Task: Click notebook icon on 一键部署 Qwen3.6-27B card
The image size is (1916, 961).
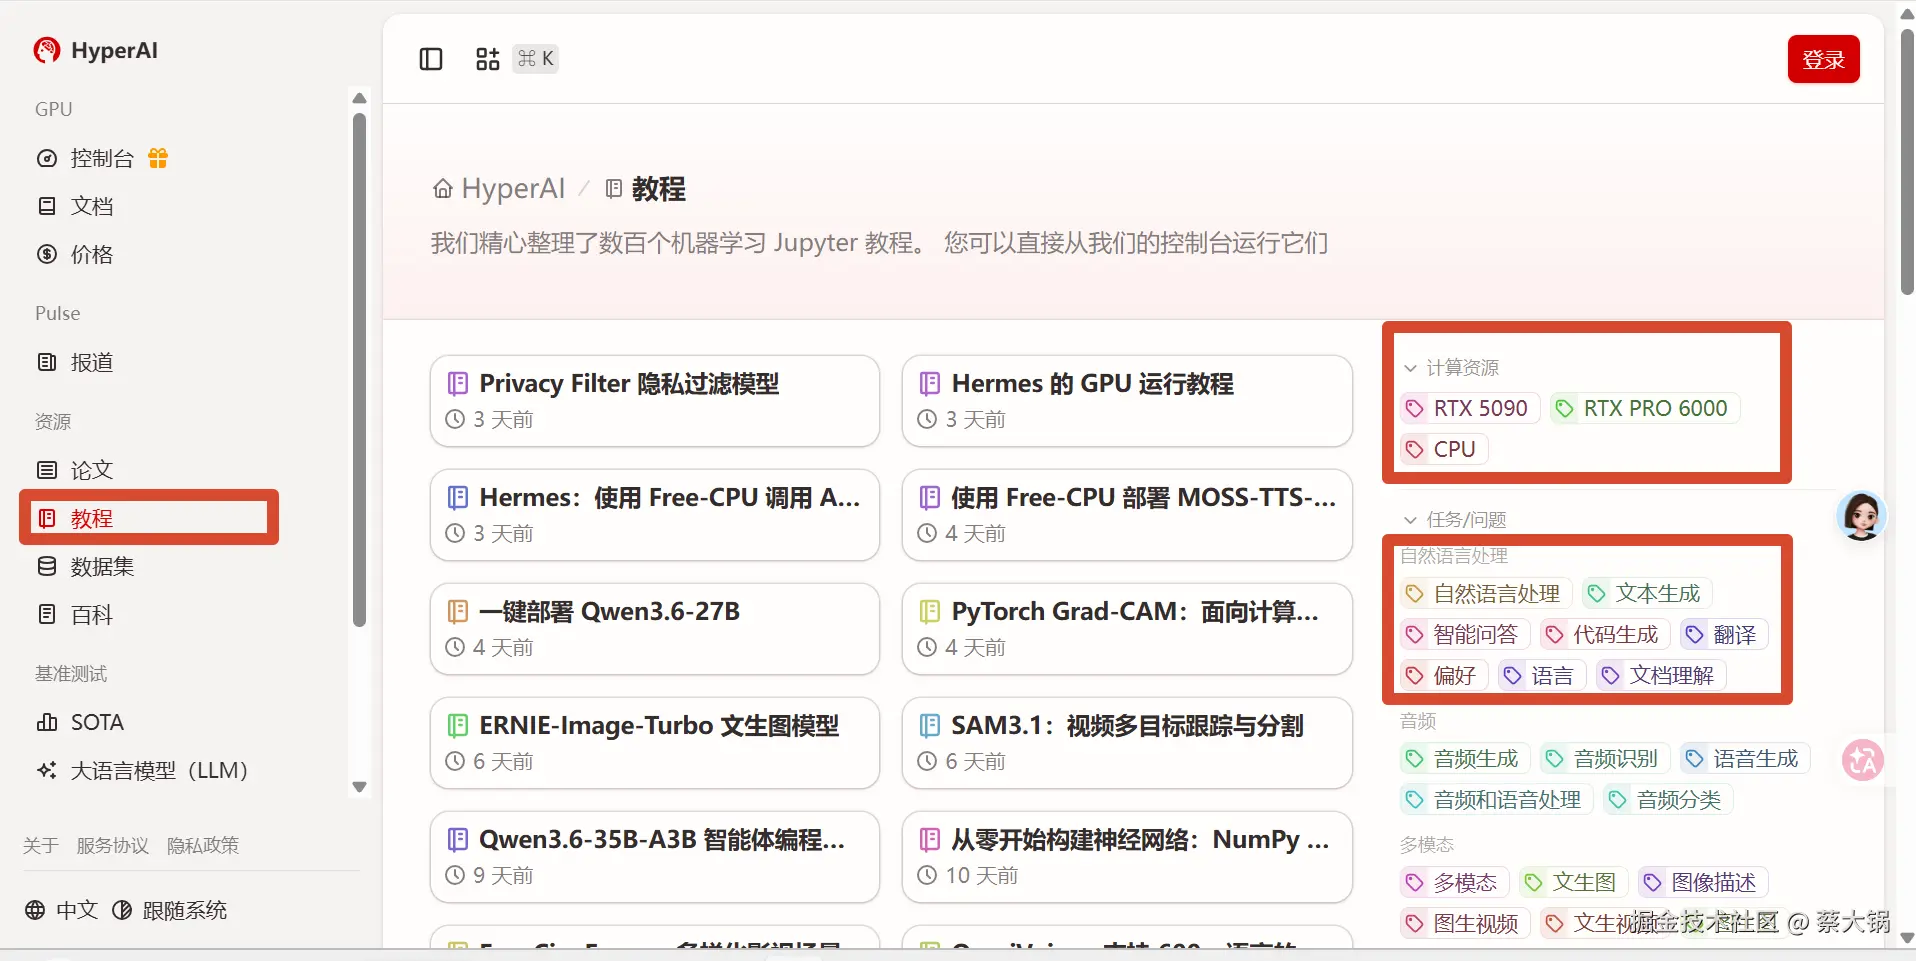Action: [458, 611]
